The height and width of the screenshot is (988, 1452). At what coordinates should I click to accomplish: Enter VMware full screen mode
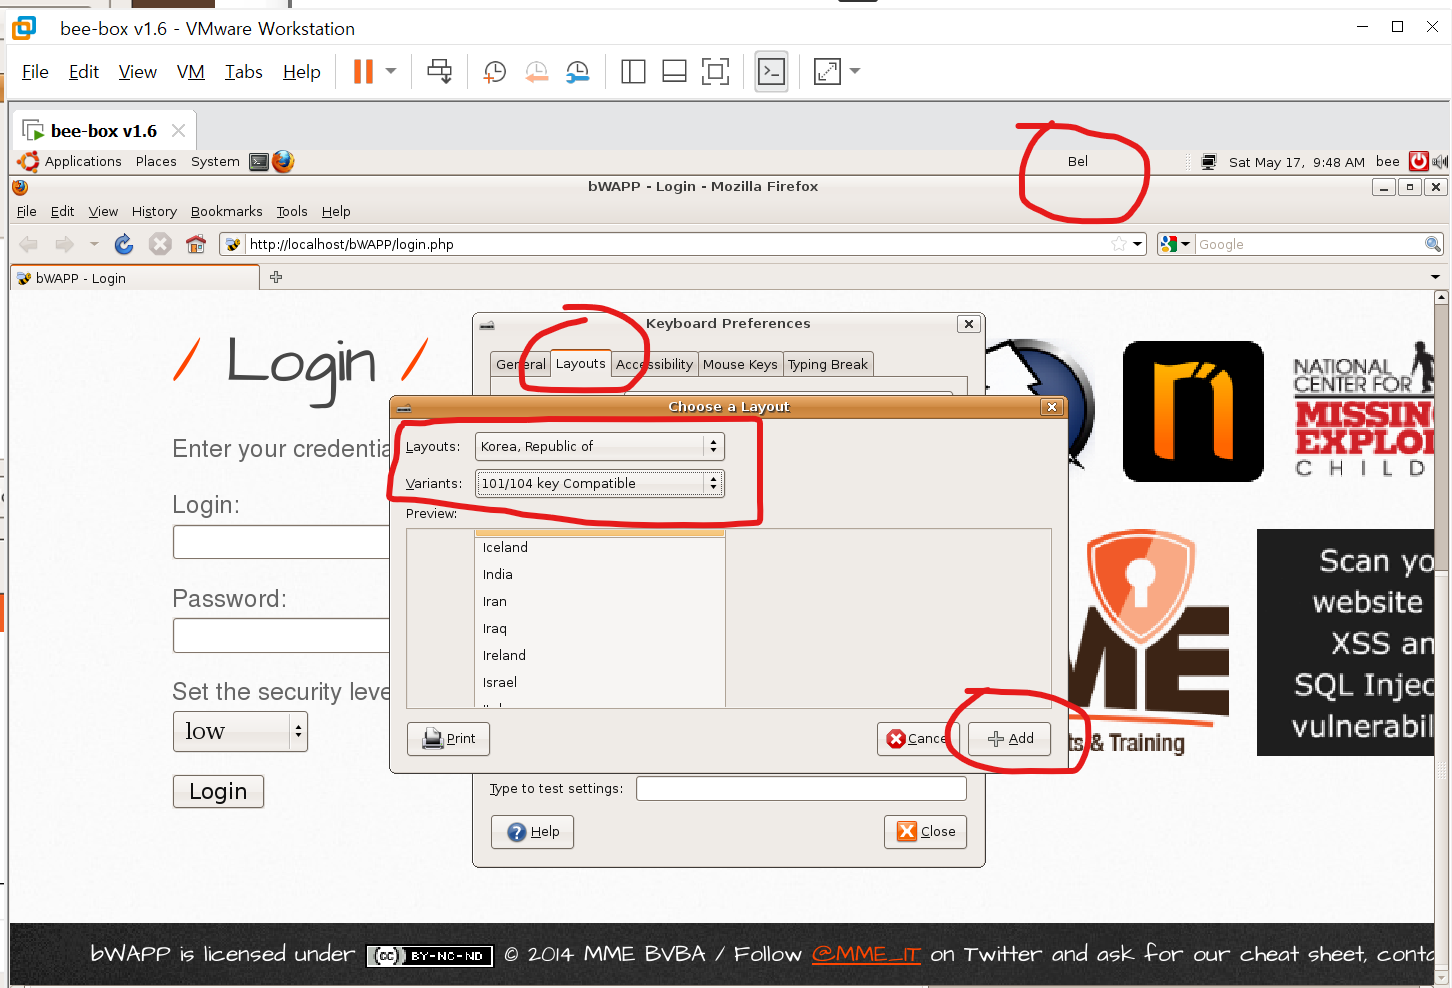(x=716, y=71)
